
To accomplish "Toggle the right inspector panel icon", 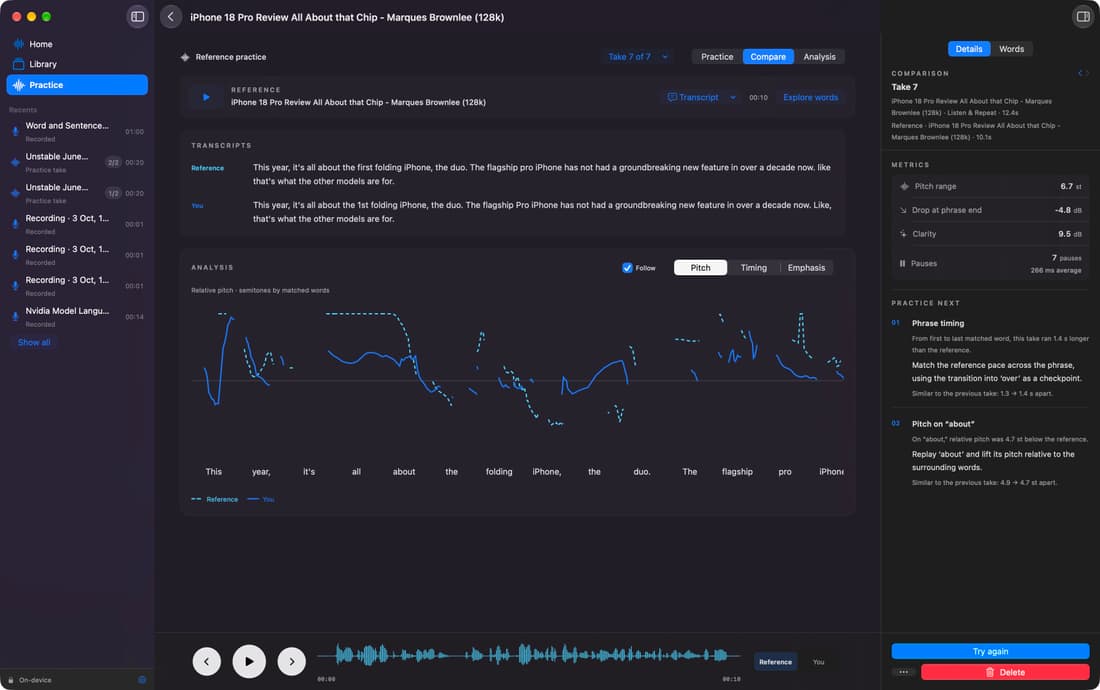I will pos(1083,17).
